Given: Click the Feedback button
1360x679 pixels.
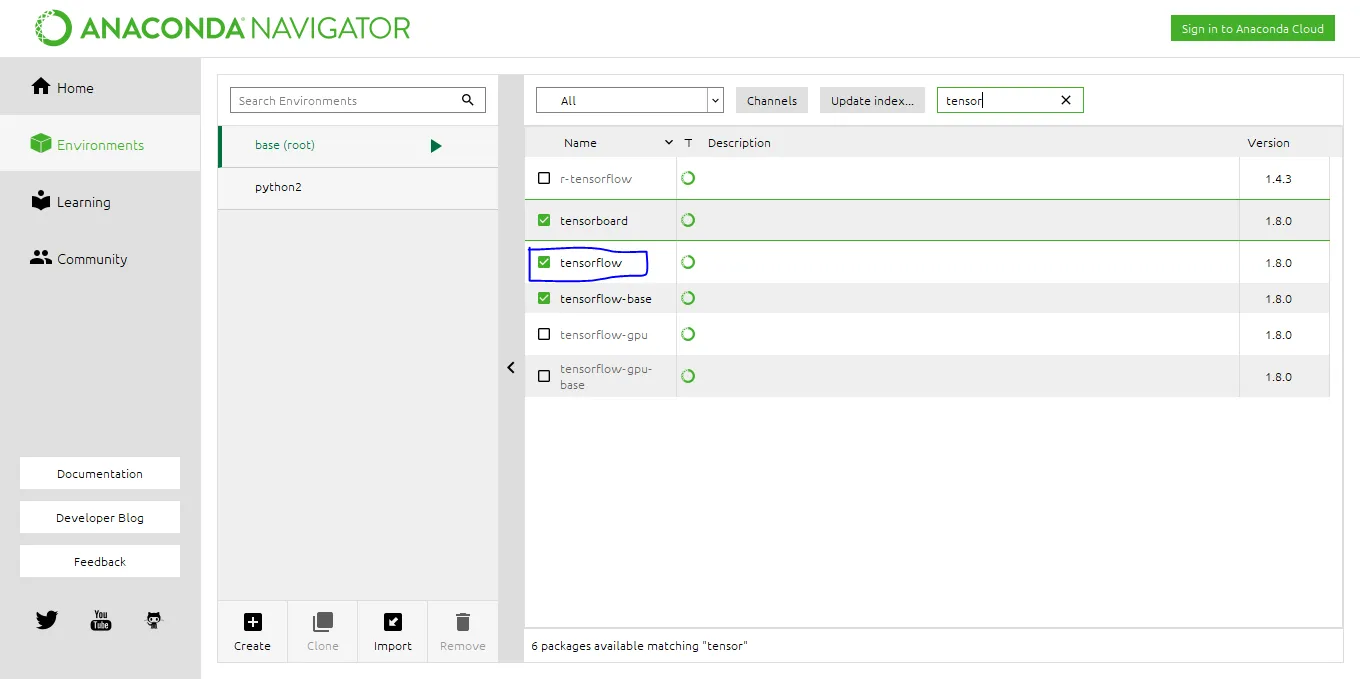Looking at the screenshot, I should point(100,561).
